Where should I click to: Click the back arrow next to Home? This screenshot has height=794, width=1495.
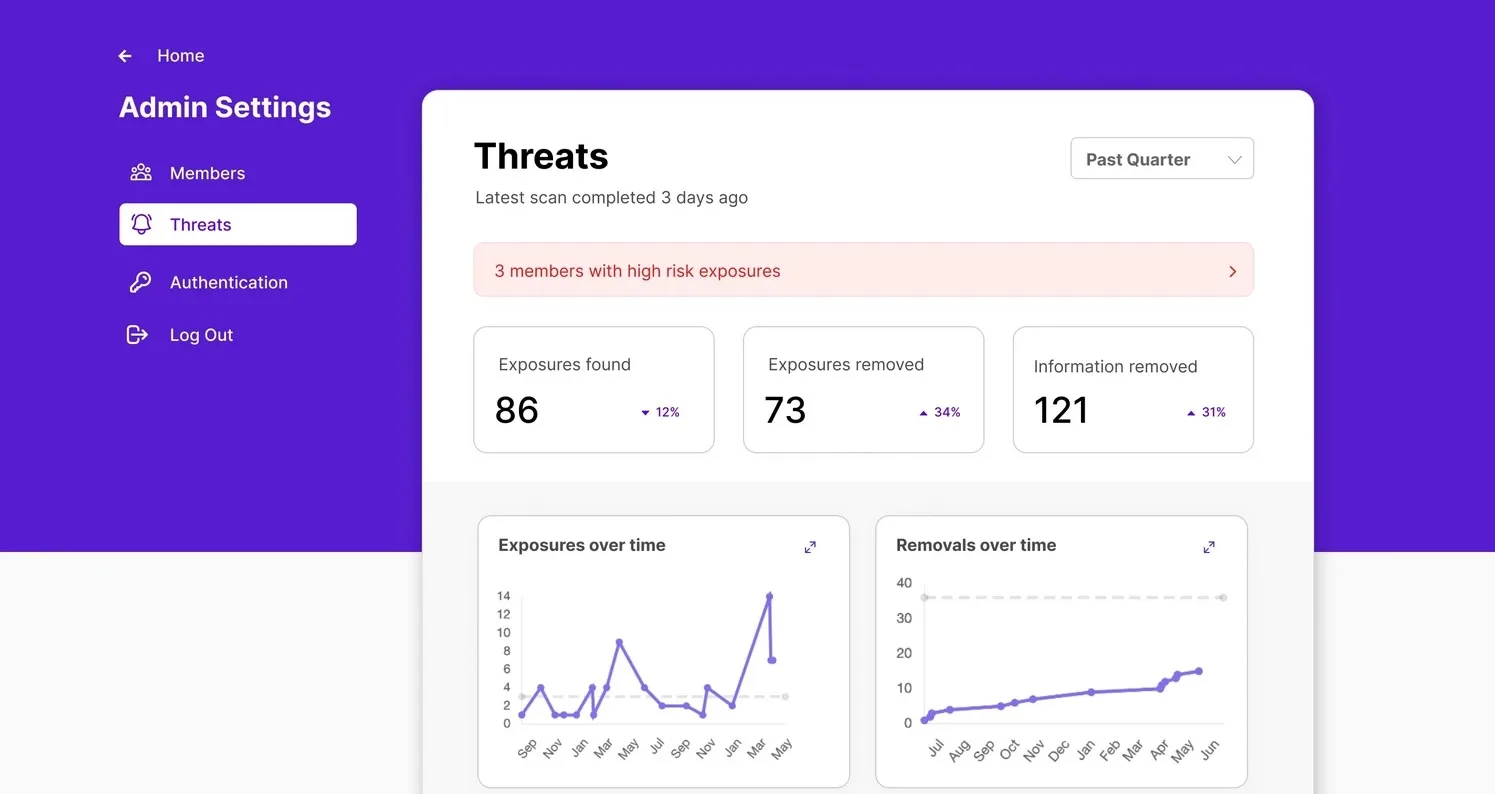pyautogui.click(x=123, y=56)
